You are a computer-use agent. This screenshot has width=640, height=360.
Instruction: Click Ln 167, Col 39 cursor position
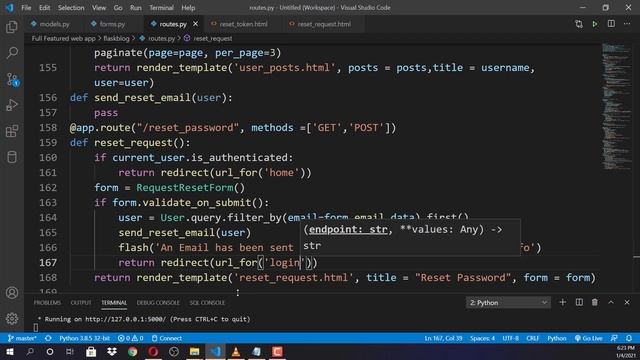click(x=443, y=338)
